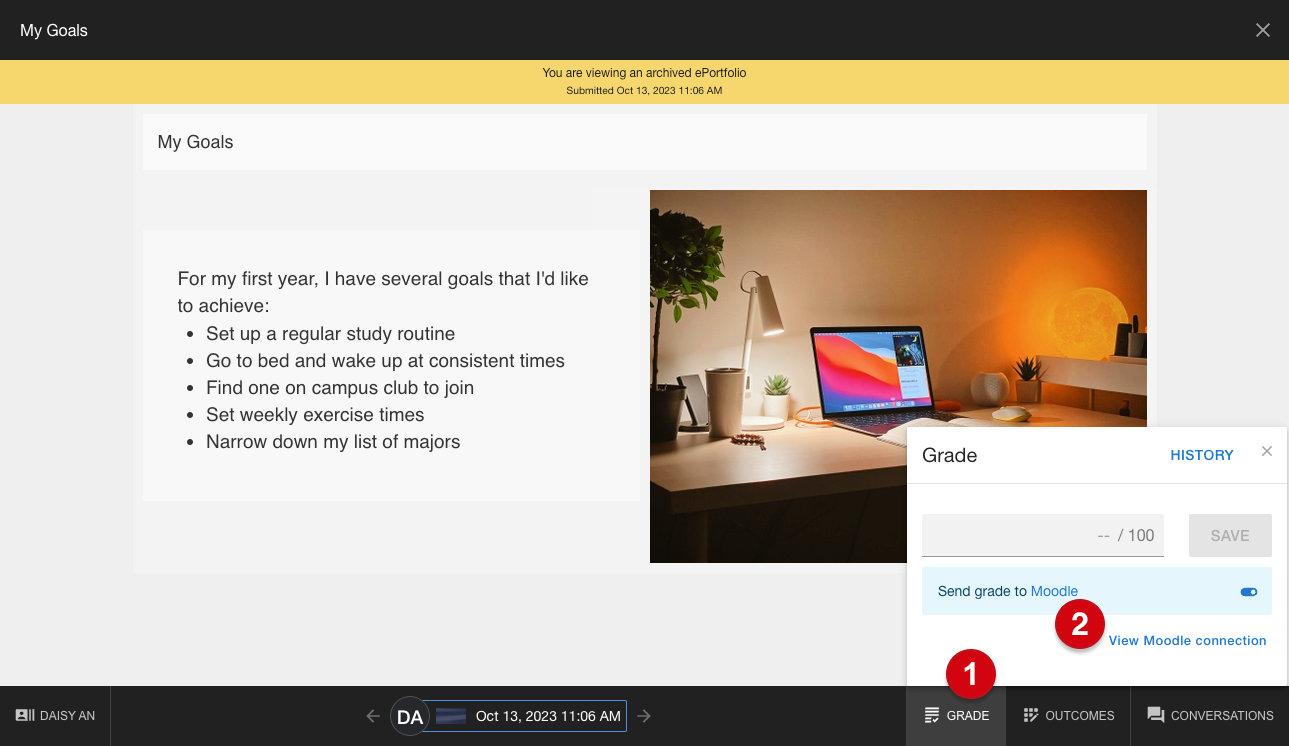Close the Grade panel
The image size is (1289, 746).
point(1267,452)
